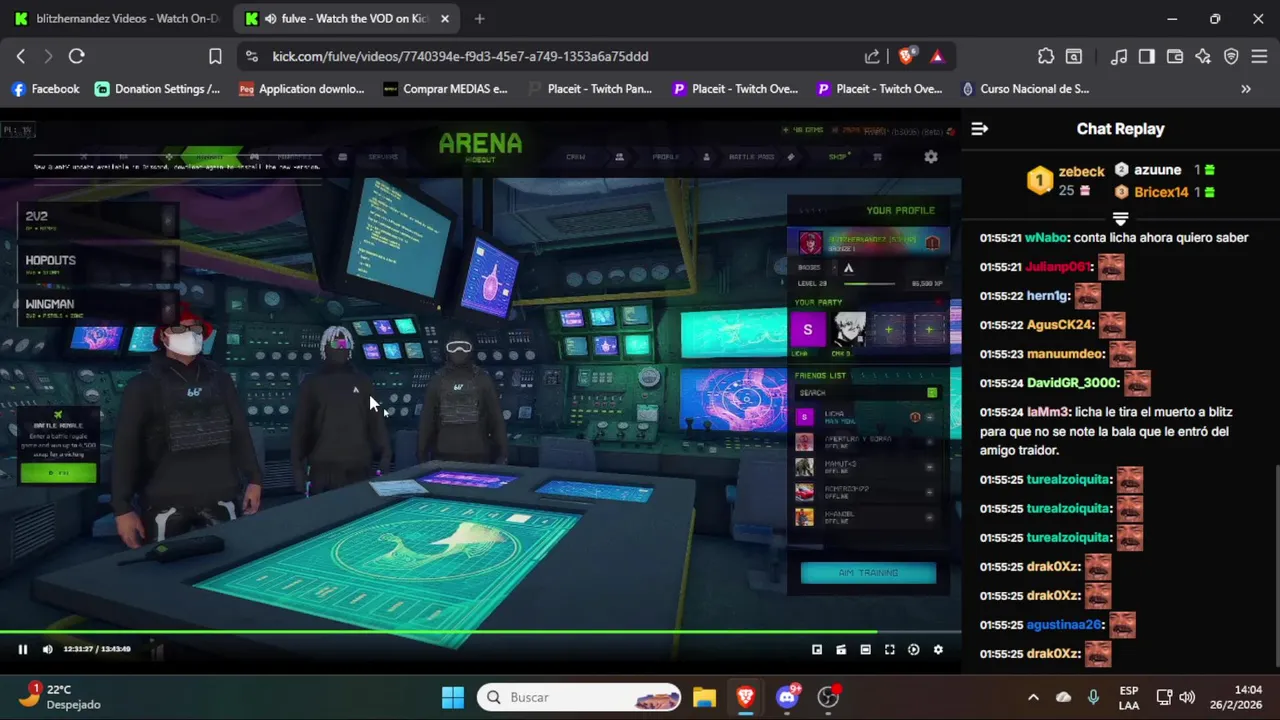The width and height of the screenshot is (1280, 720).
Task: Open the browser main hamburger menu
Action: click(1259, 56)
